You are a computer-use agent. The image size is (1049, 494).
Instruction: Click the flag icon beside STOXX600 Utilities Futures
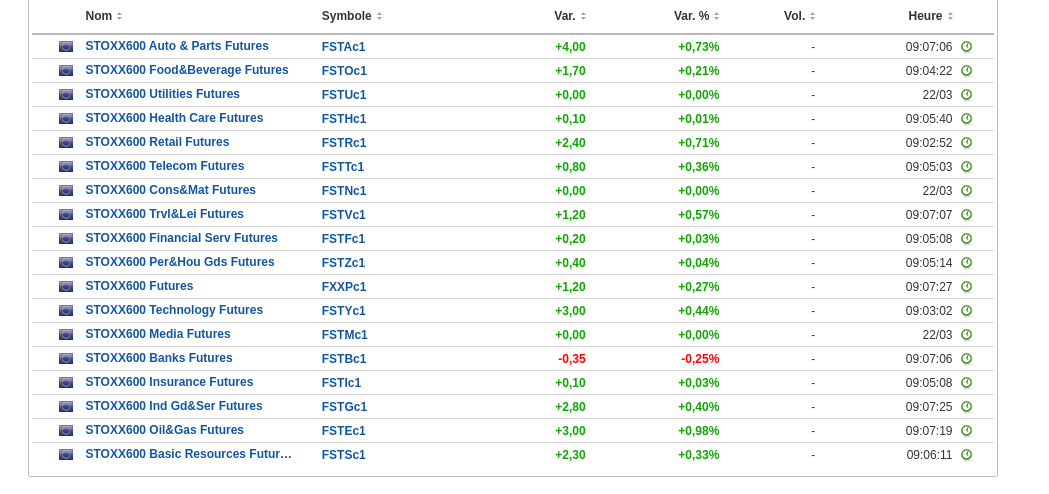click(66, 95)
